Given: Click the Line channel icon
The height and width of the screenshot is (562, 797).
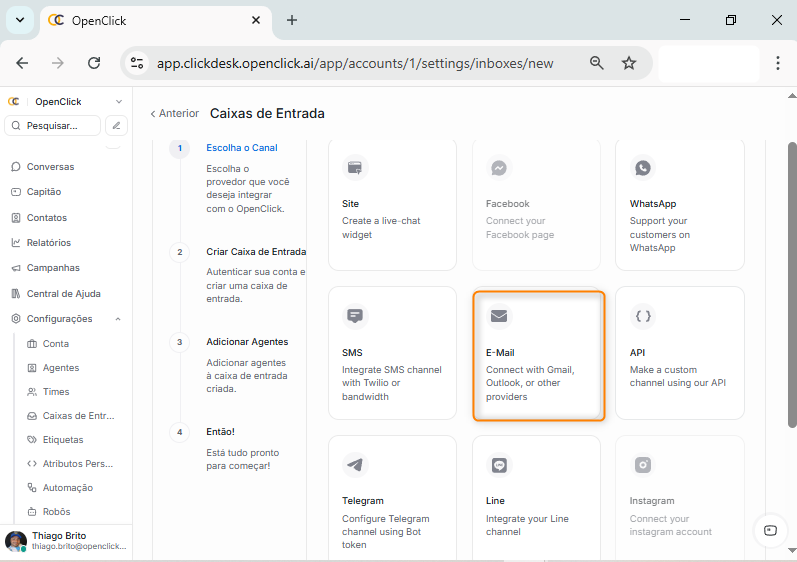Looking at the screenshot, I should (x=498, y=465).
